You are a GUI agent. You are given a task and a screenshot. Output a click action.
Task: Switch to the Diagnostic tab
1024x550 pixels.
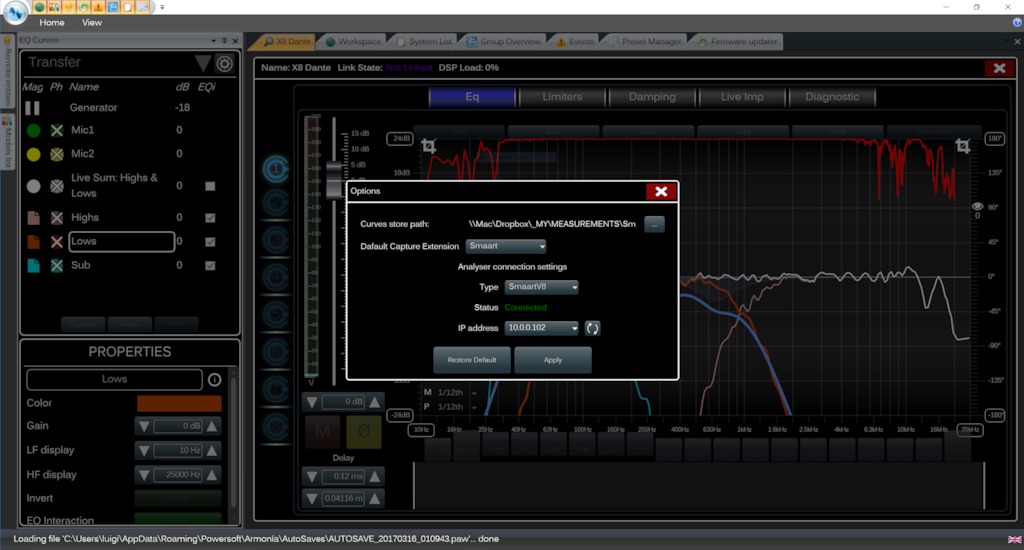point(832,97)
